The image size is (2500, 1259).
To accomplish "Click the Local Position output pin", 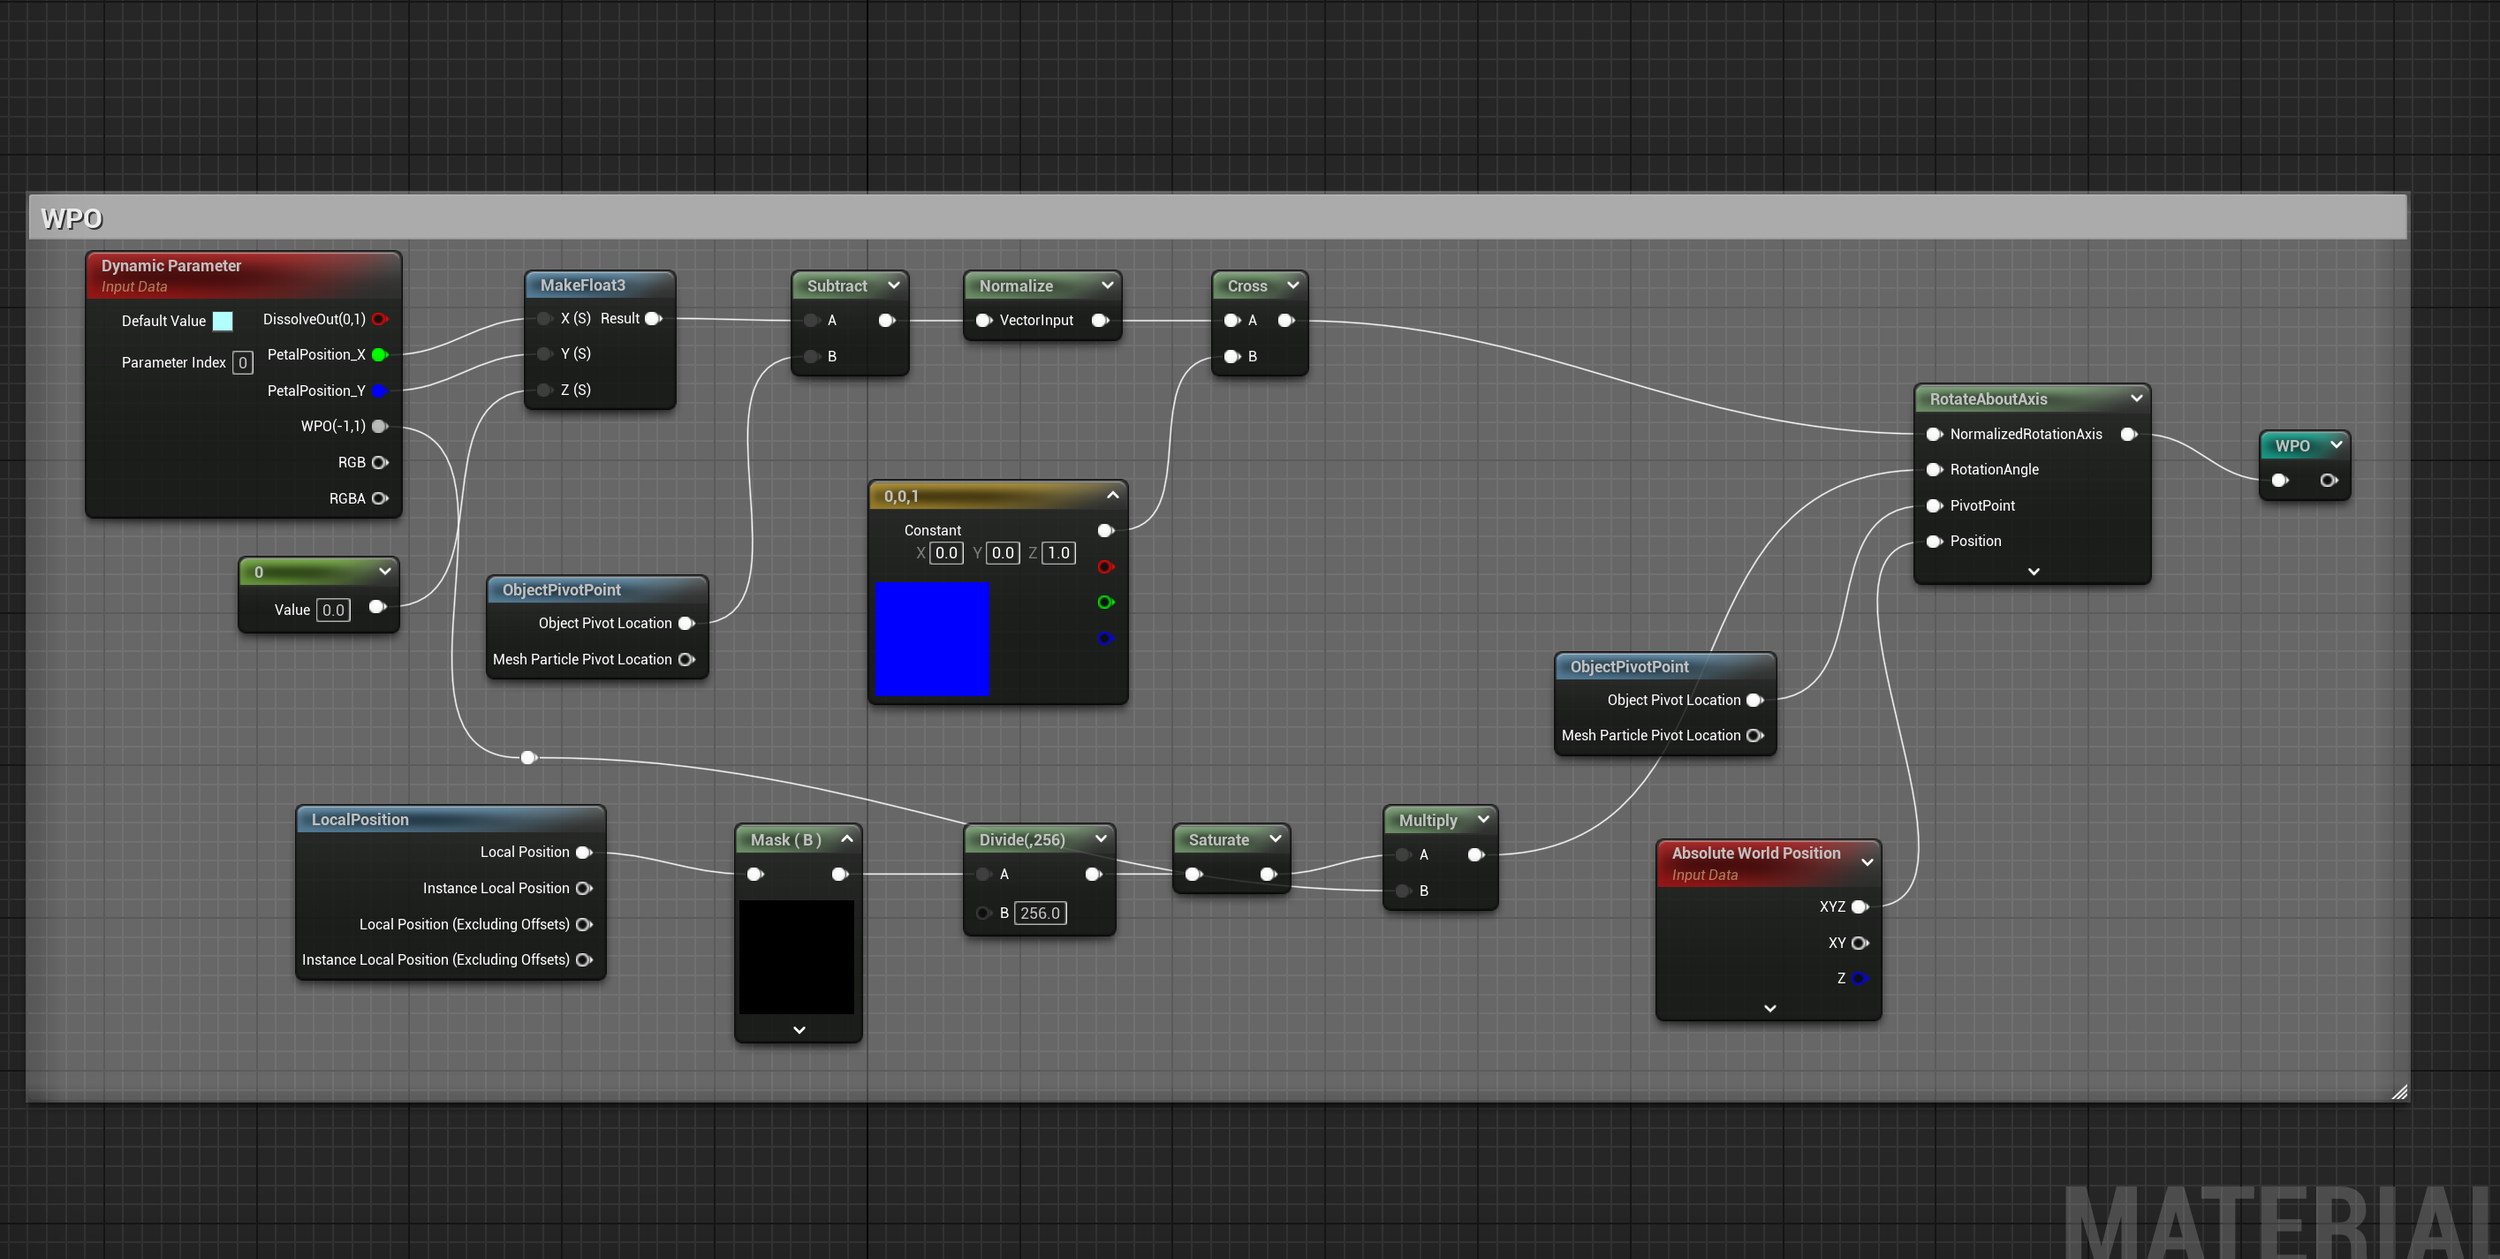I will point(584,852).
